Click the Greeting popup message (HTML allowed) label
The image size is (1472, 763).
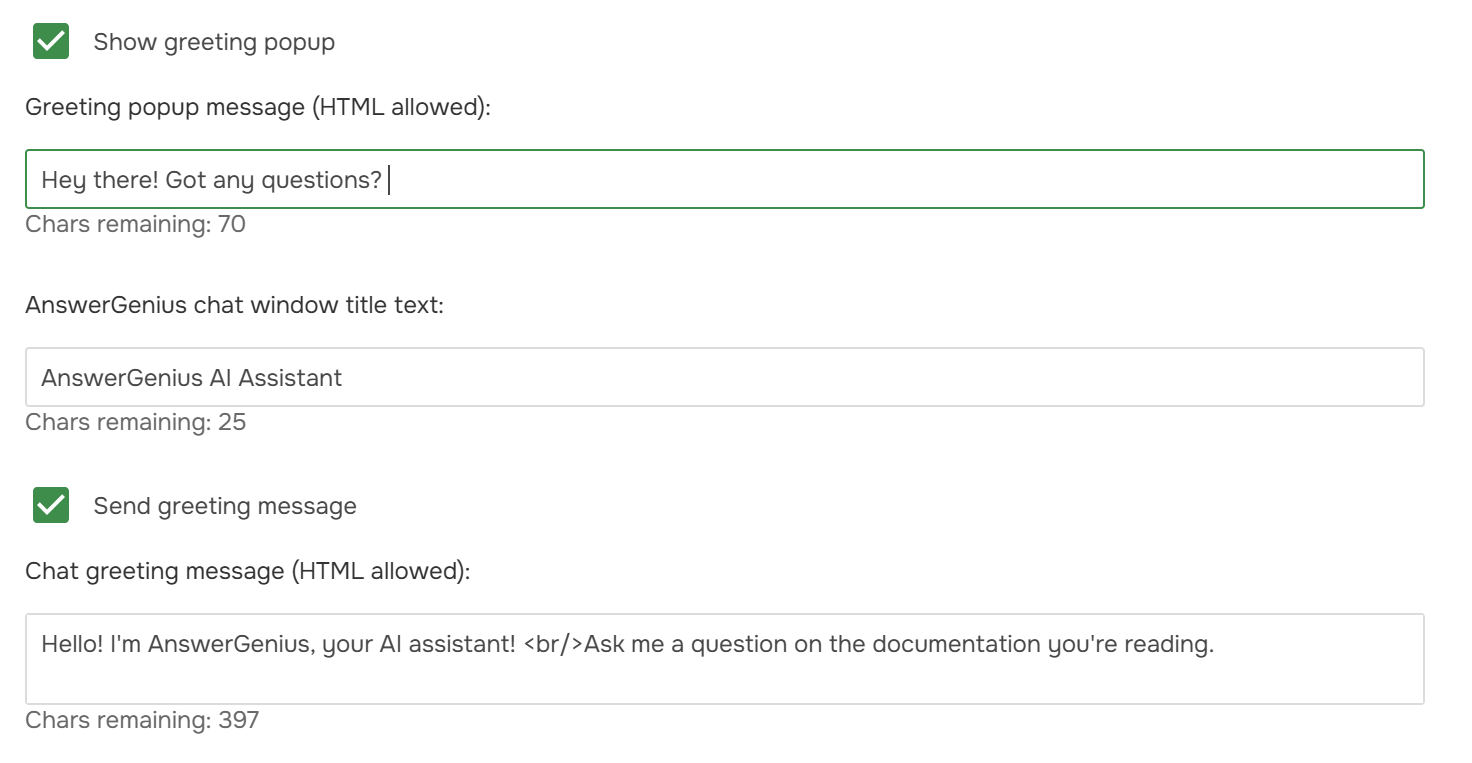257,107
